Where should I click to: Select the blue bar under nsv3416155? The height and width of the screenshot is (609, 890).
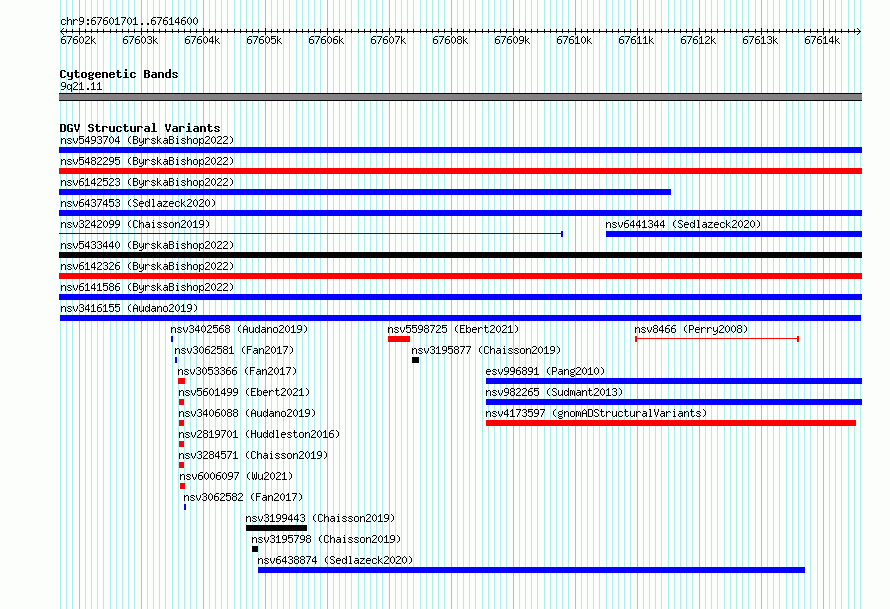(460, 318)
